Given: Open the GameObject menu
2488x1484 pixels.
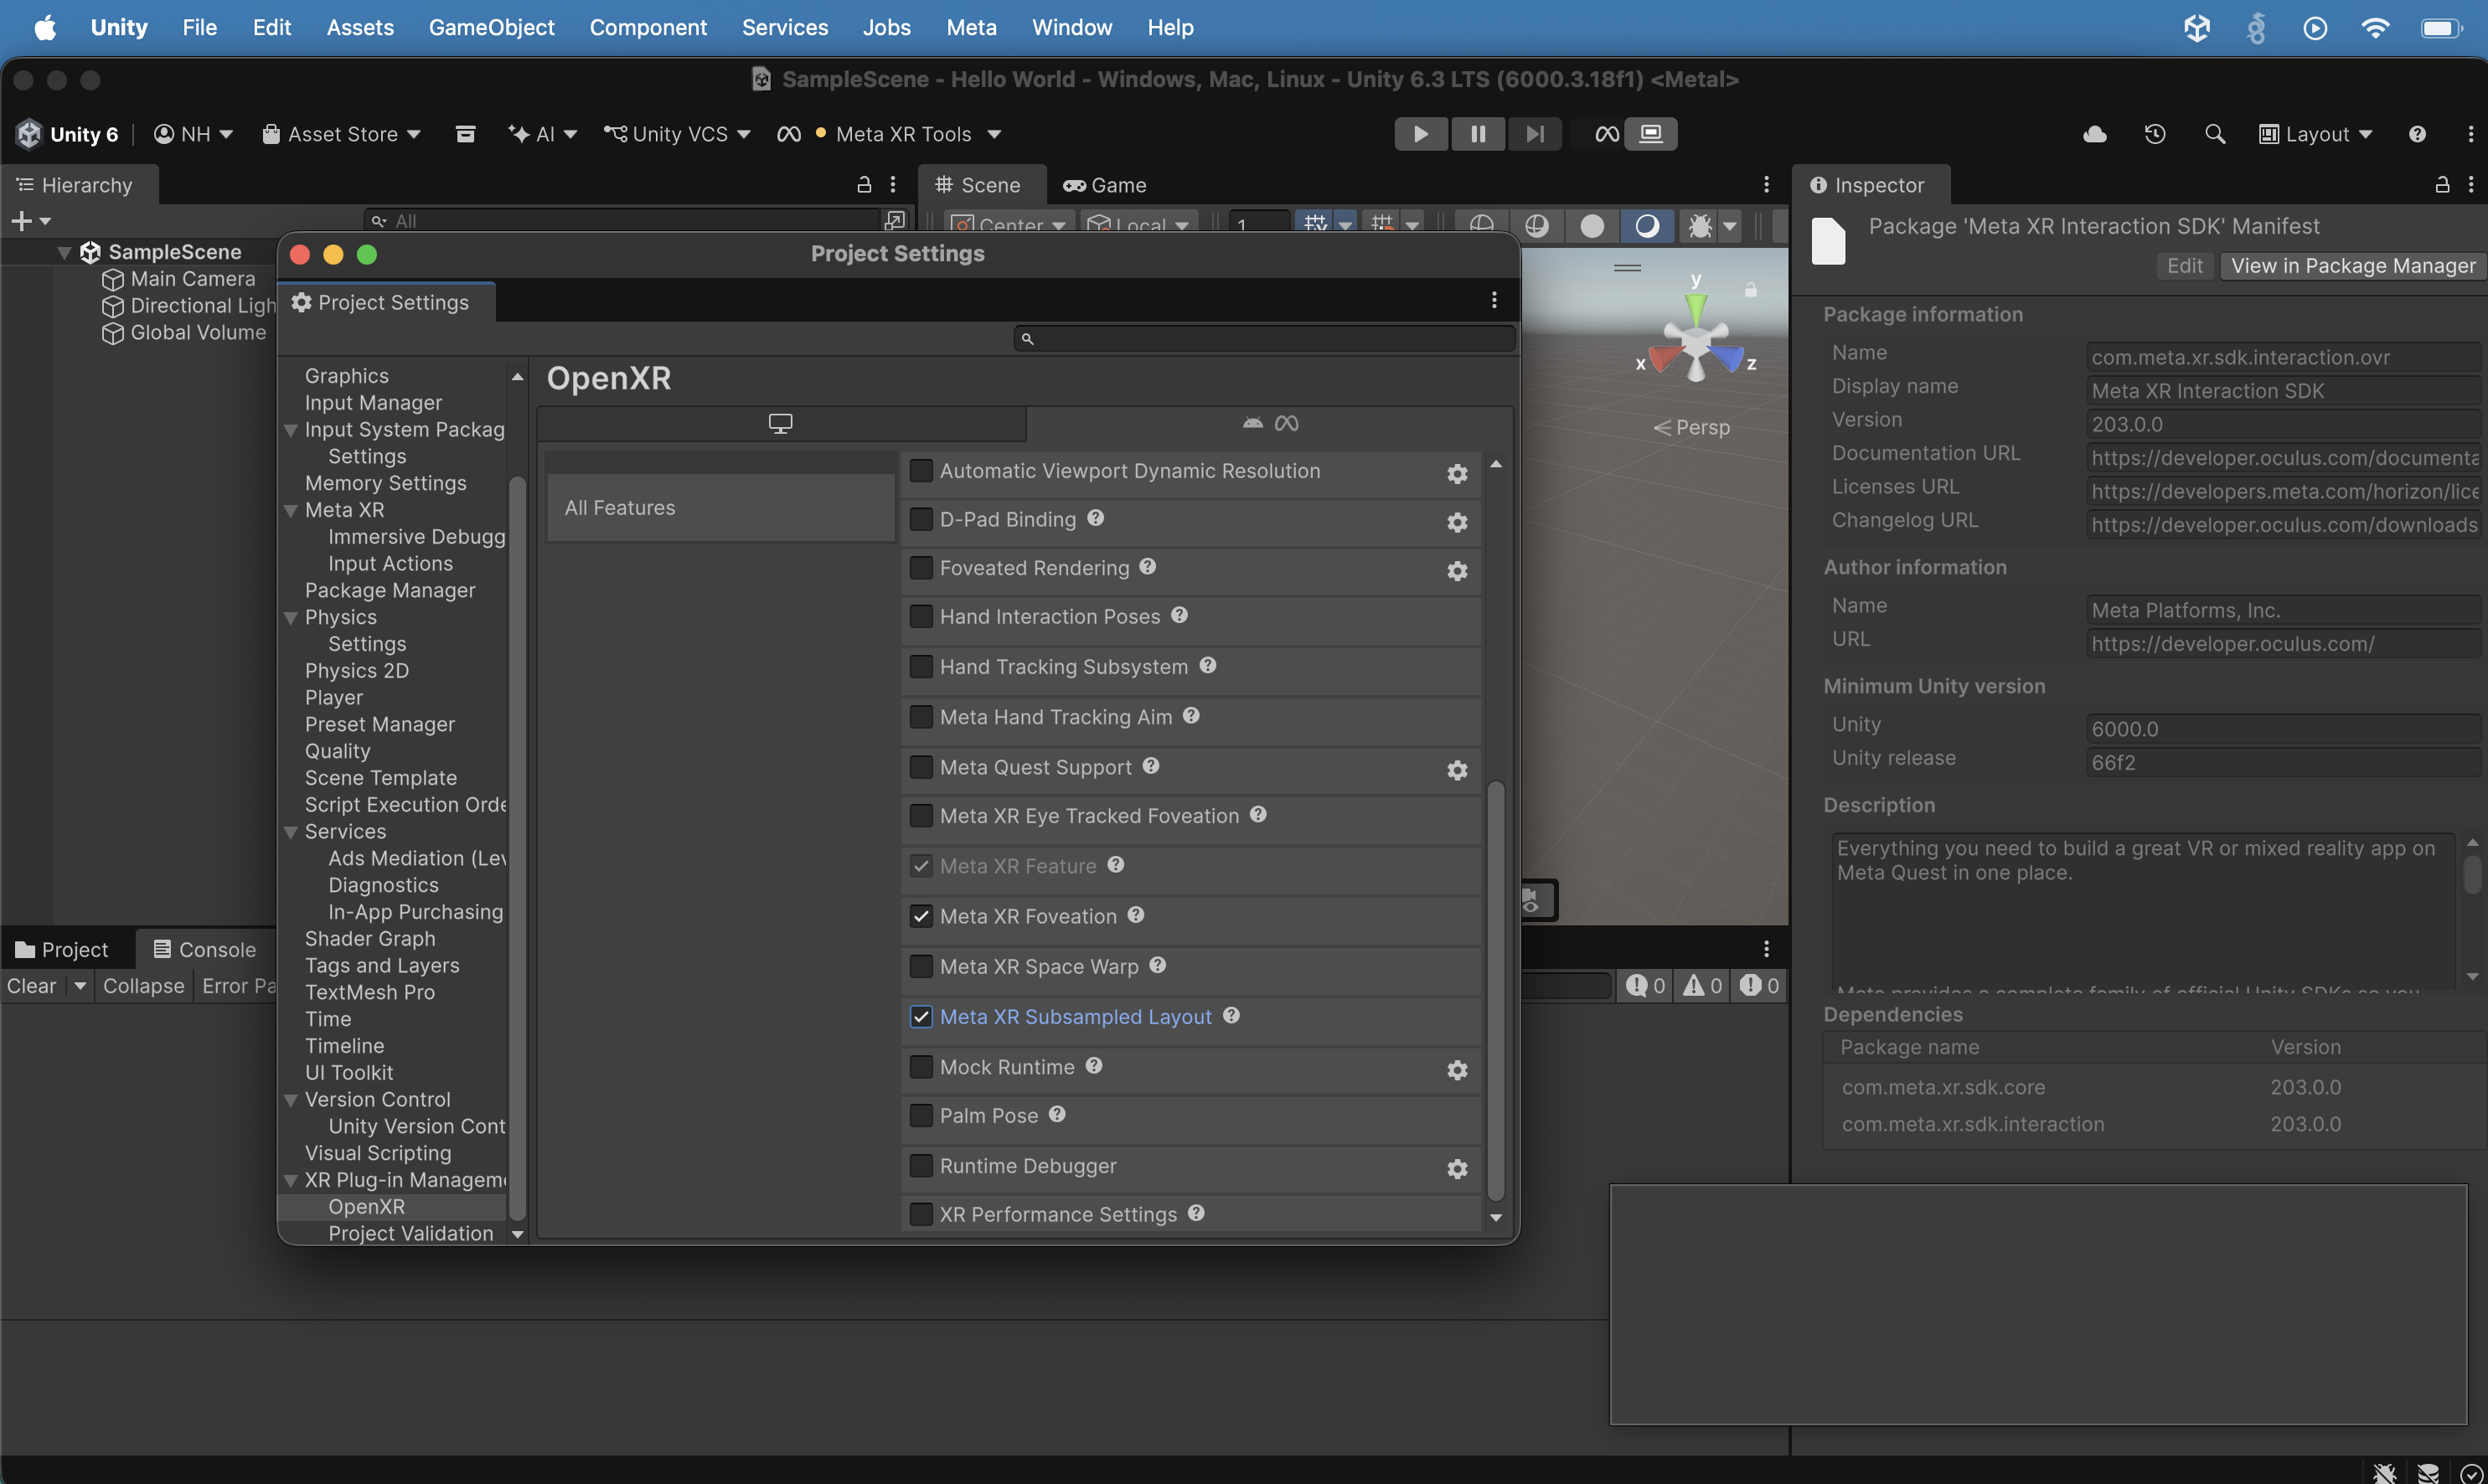Looking at the screenshot, I should point(491,27).
